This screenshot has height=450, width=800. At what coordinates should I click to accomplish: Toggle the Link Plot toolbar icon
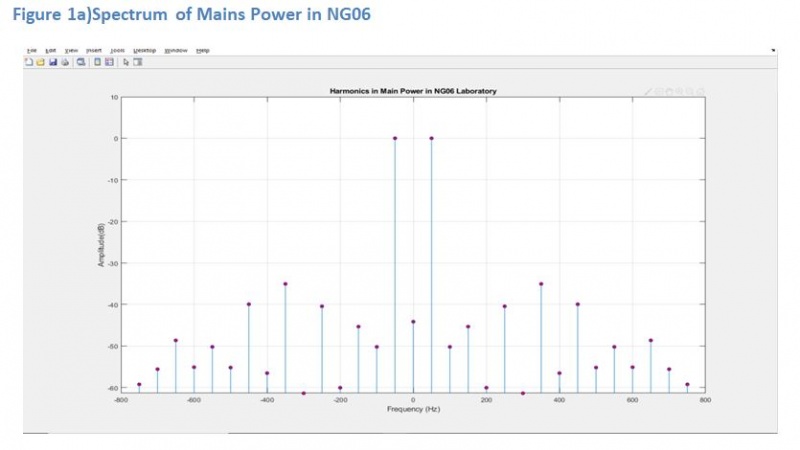81,62
